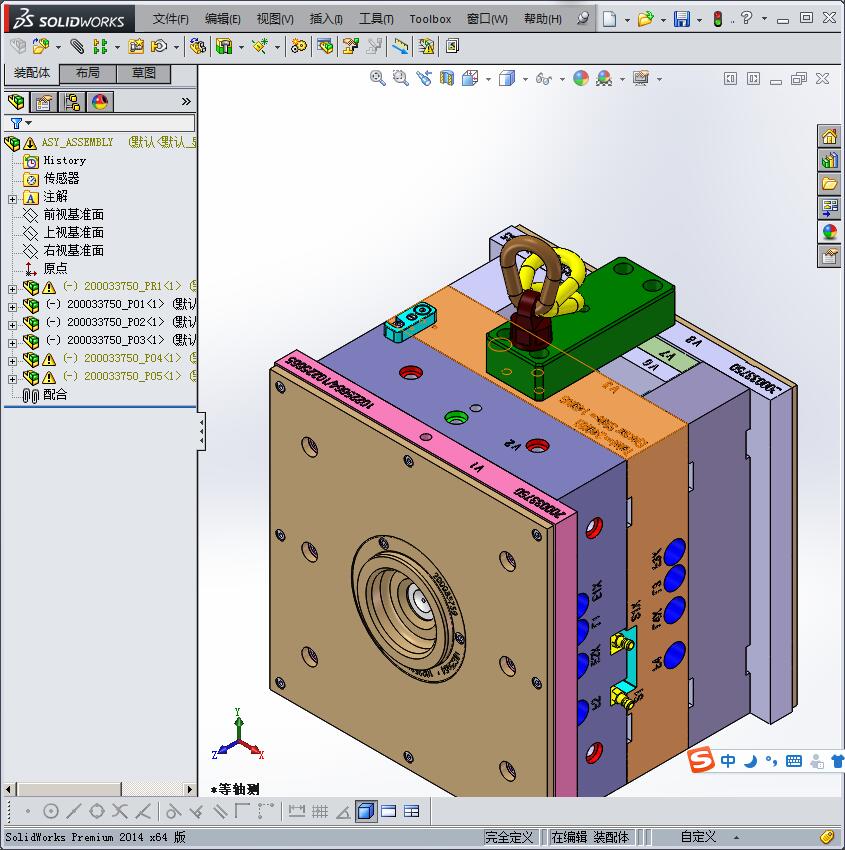845x850 pixels.
Task: Open the Display Style dropdown arrow
Action: click(x=525, y=79)
